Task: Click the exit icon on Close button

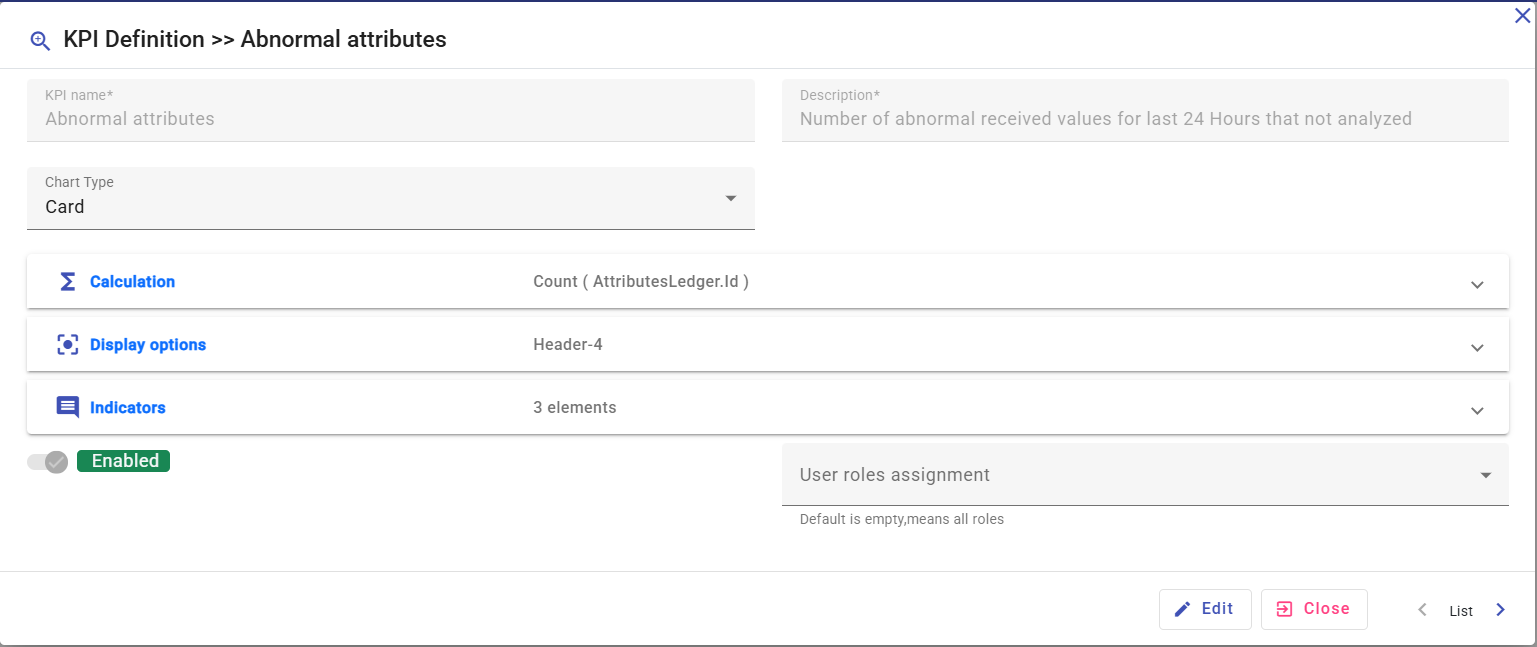Action: [1284, 609]
